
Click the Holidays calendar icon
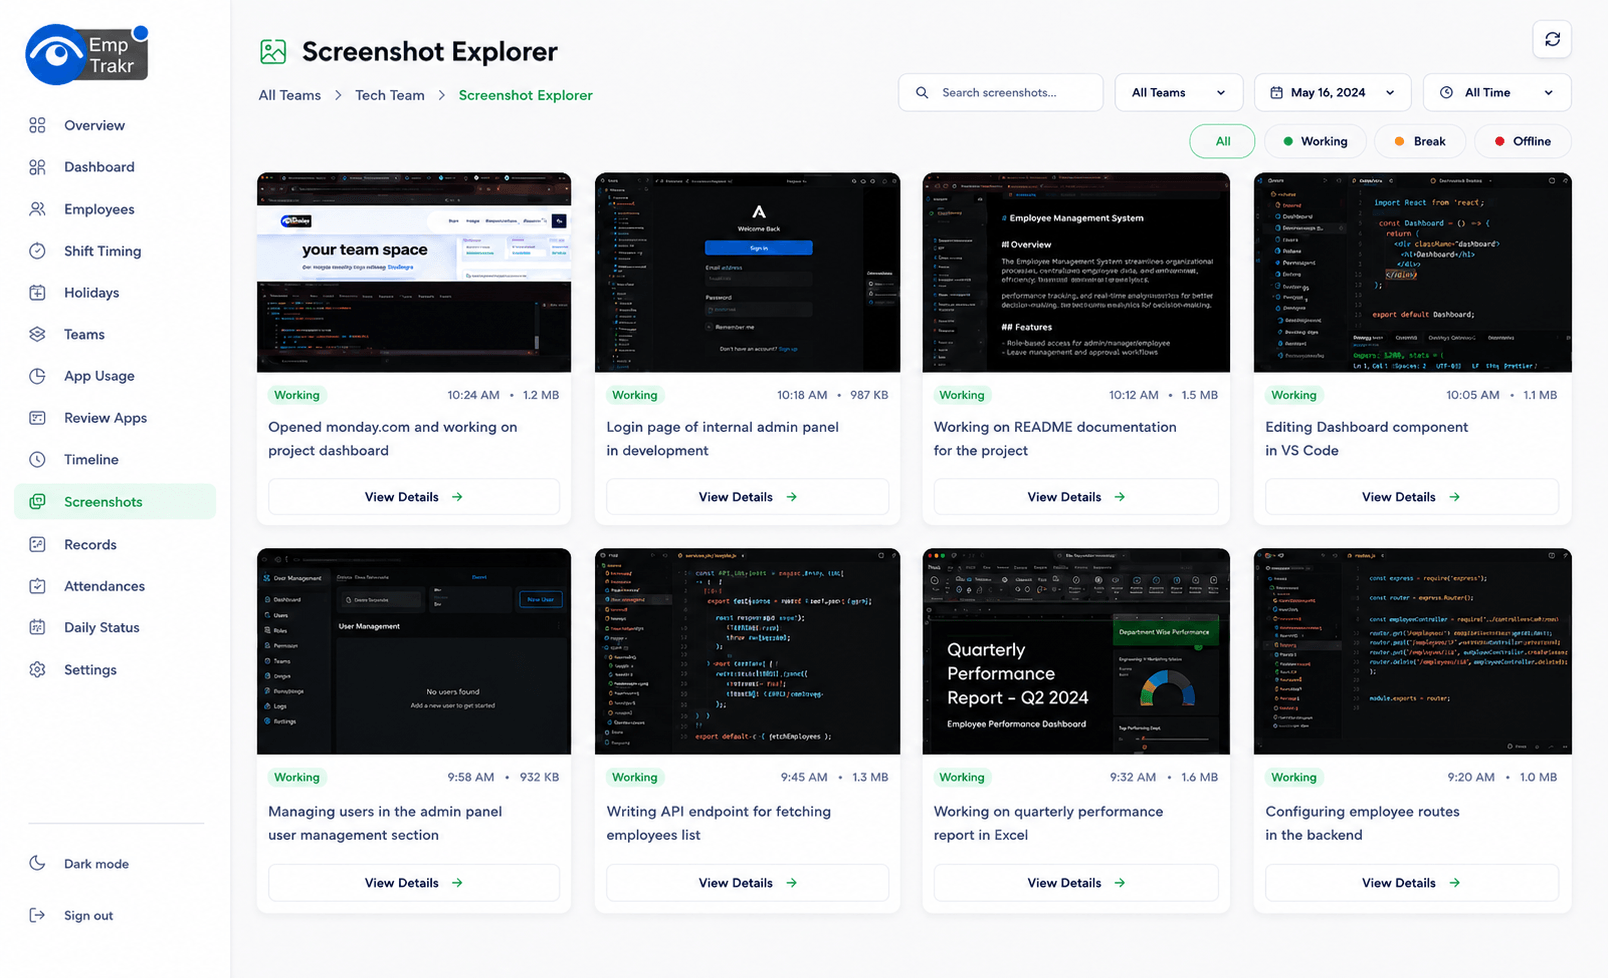[37, 293]
